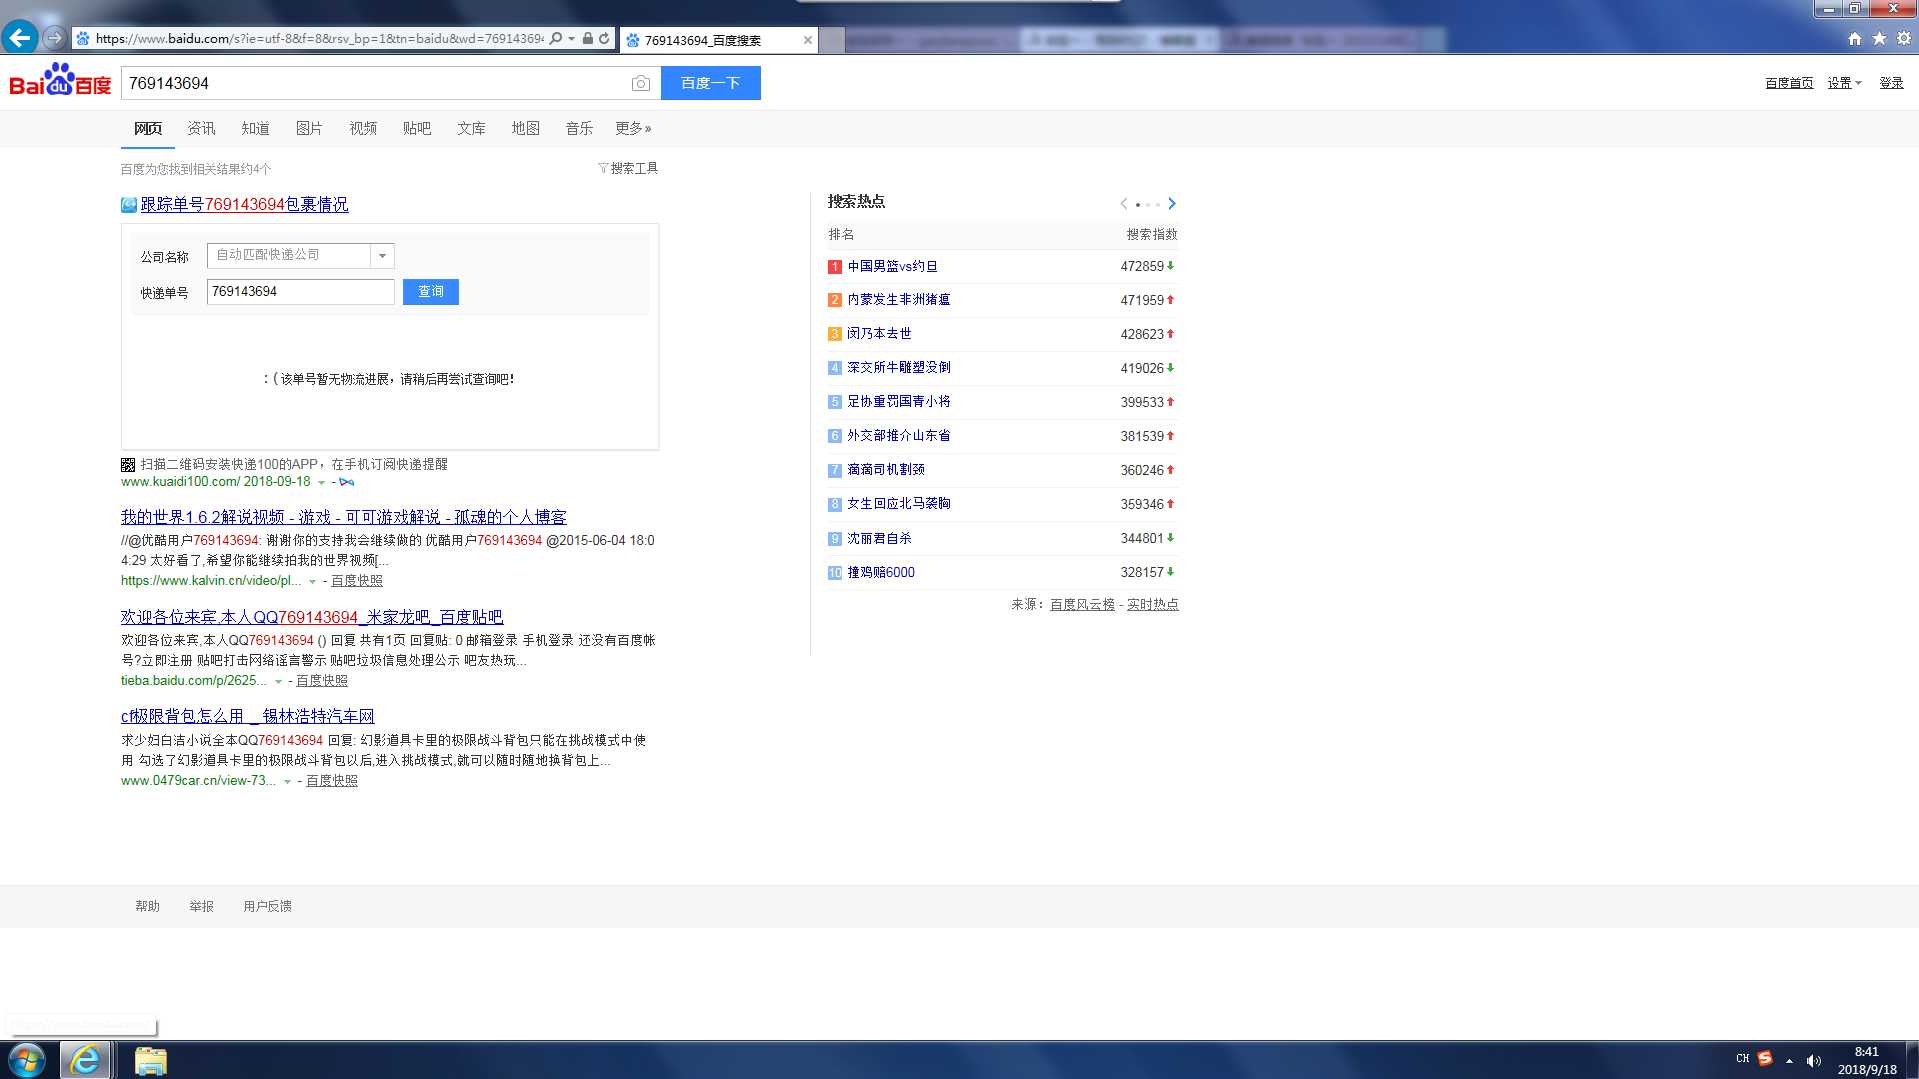Image resolution: width=1919 pixels, height=1079 pixels.
Task: Switch to the 地图 tab
Action: (x=525, y=128)
